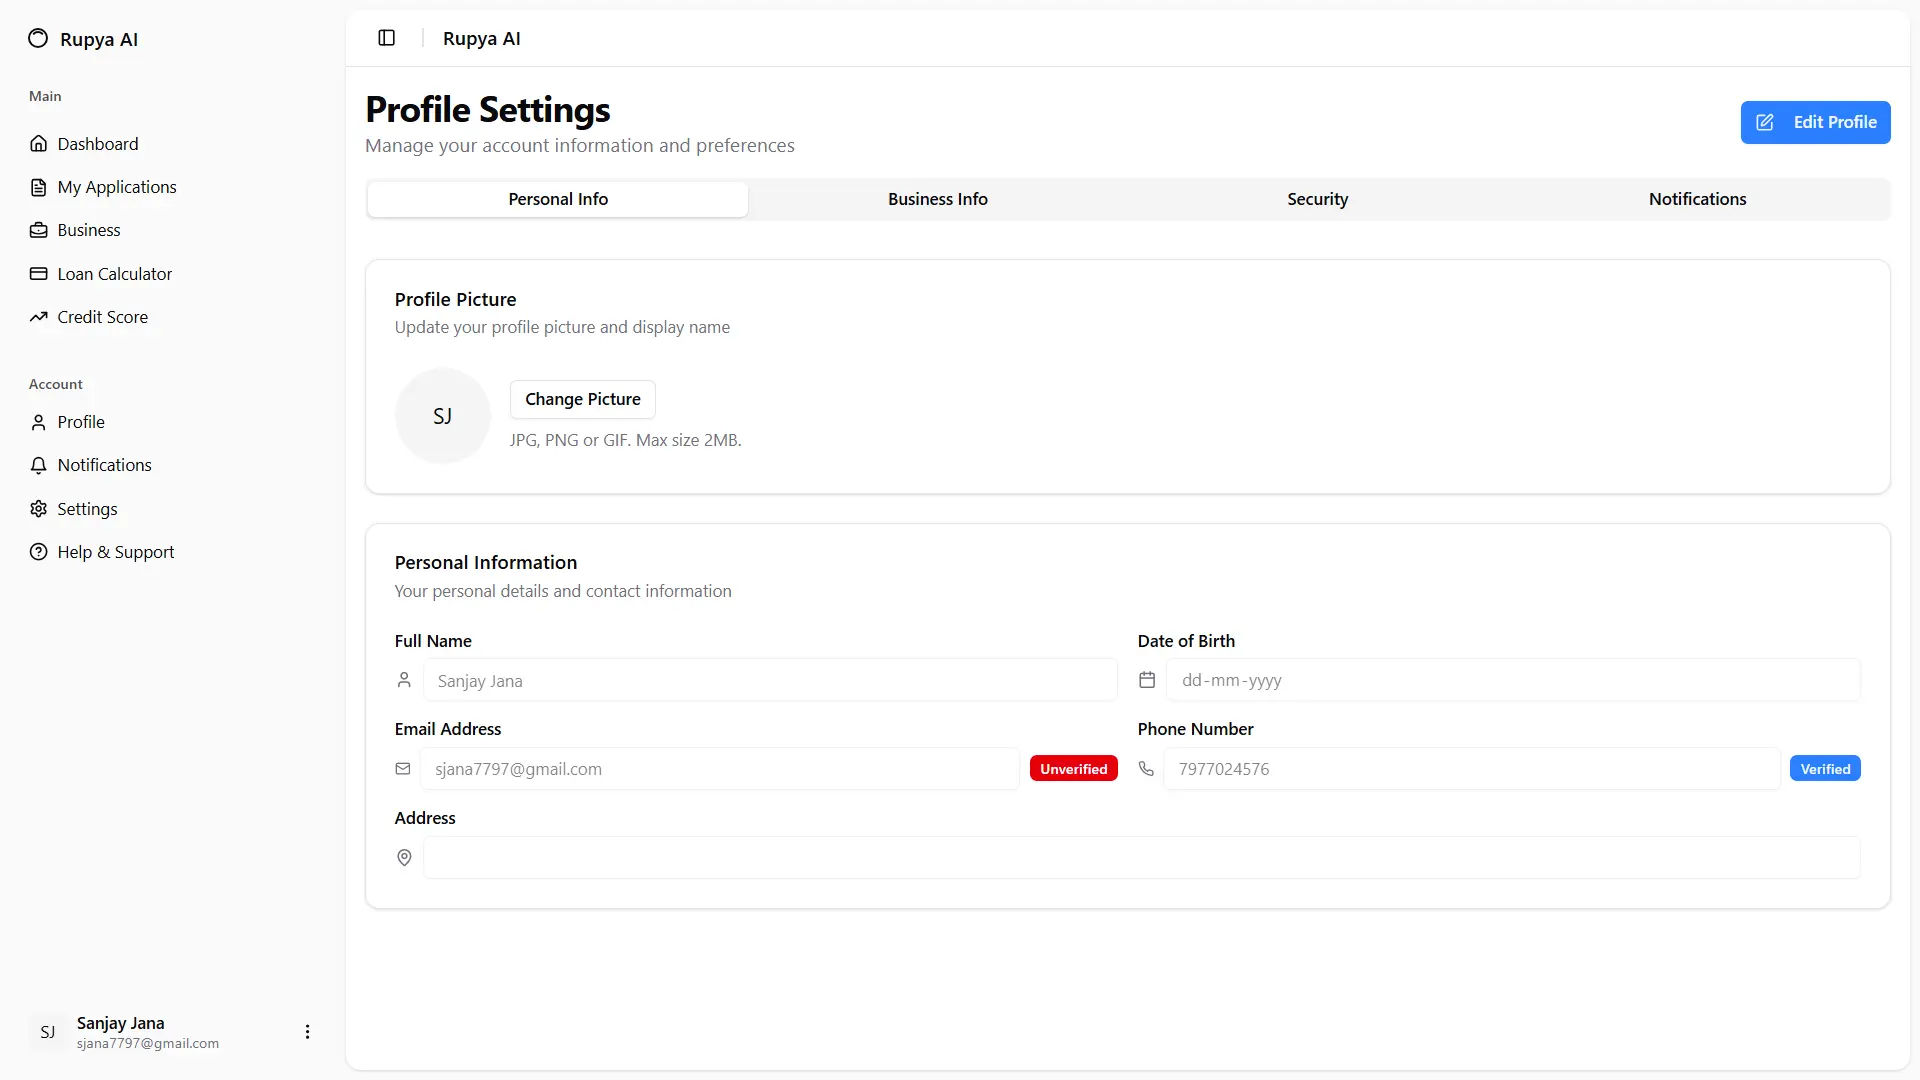Switch to the Business Info tab

pyautogui.click(x=937, y=198)
